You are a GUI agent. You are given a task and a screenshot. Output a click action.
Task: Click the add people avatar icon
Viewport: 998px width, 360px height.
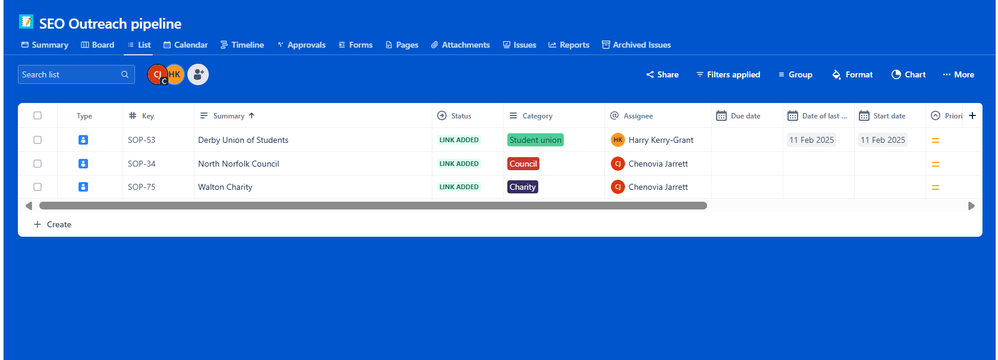click(198, 74)
